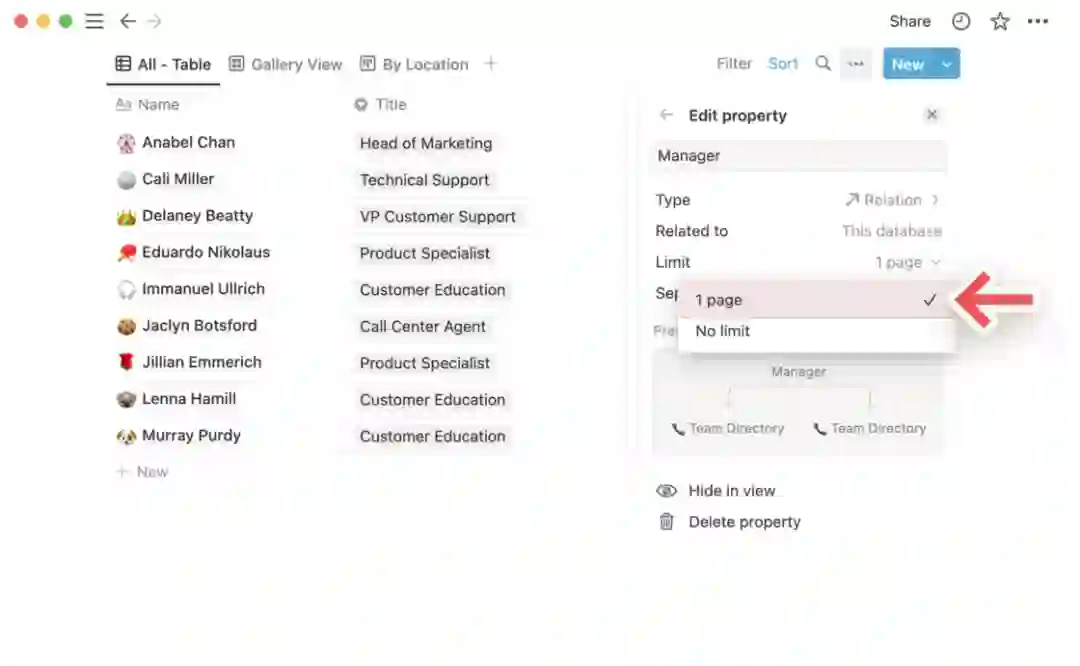The image size is (1080, 666).
Task: Return from Edit property using back arrow
Action: click(666, 115)
